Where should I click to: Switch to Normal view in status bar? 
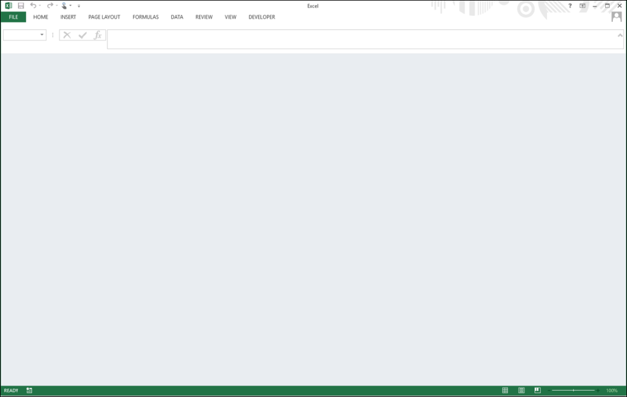point(505,390)
